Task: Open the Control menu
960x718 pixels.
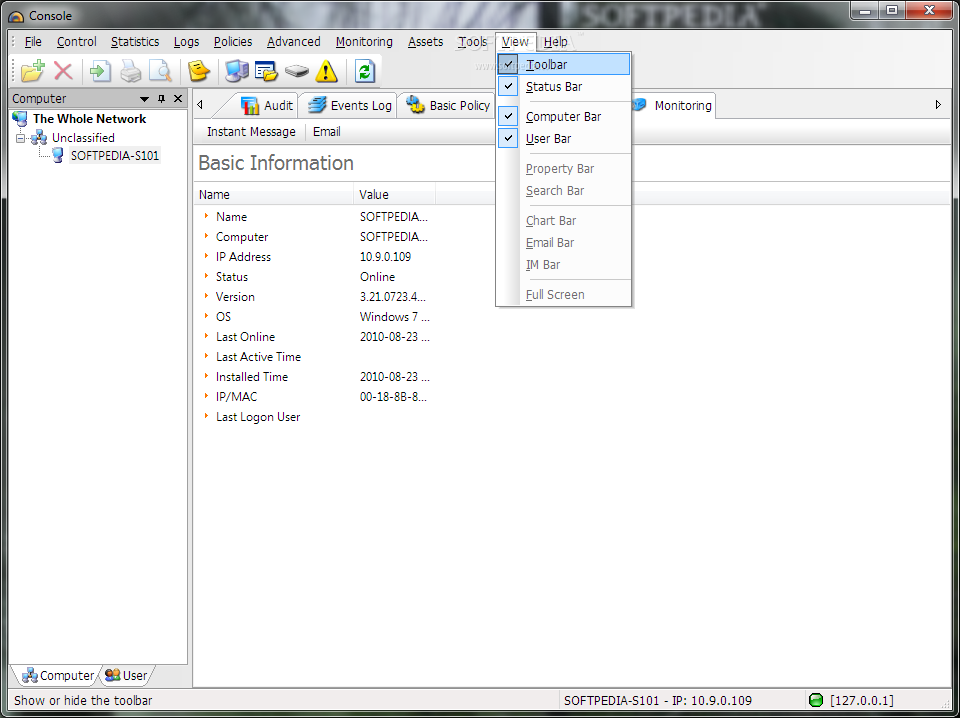Action: pyautogui.click(x=77, y=42)
